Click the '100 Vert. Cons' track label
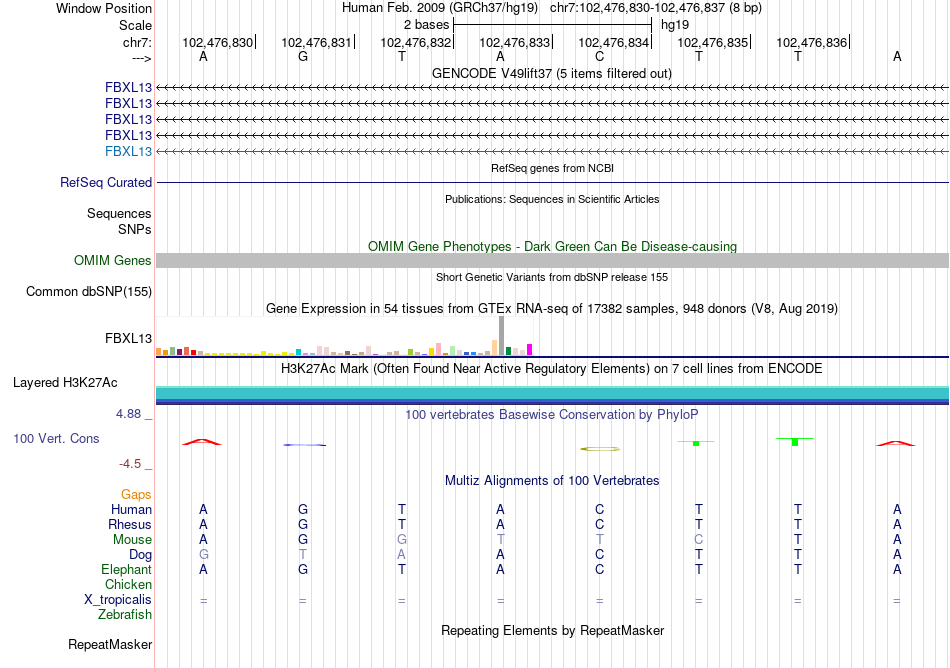 (x=56, y=438)
